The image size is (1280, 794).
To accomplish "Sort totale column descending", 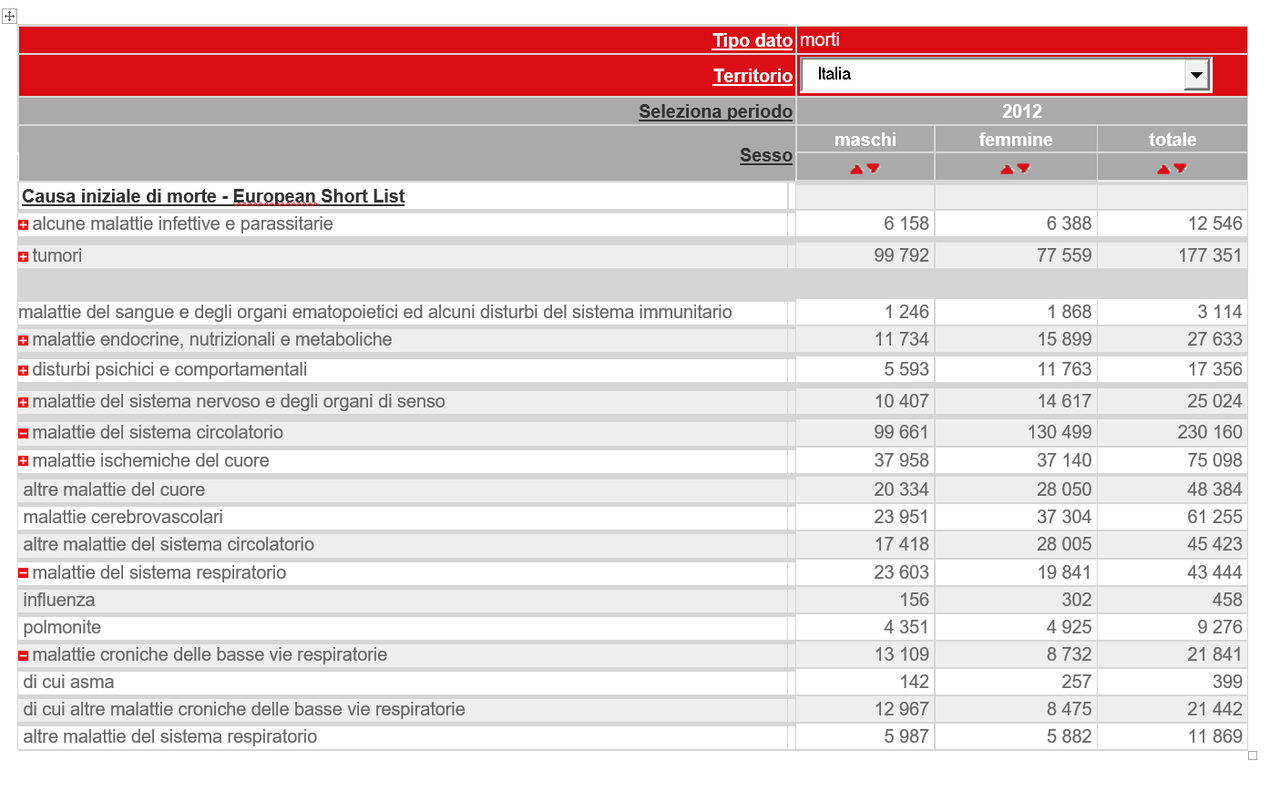I will click(1180, 169).
